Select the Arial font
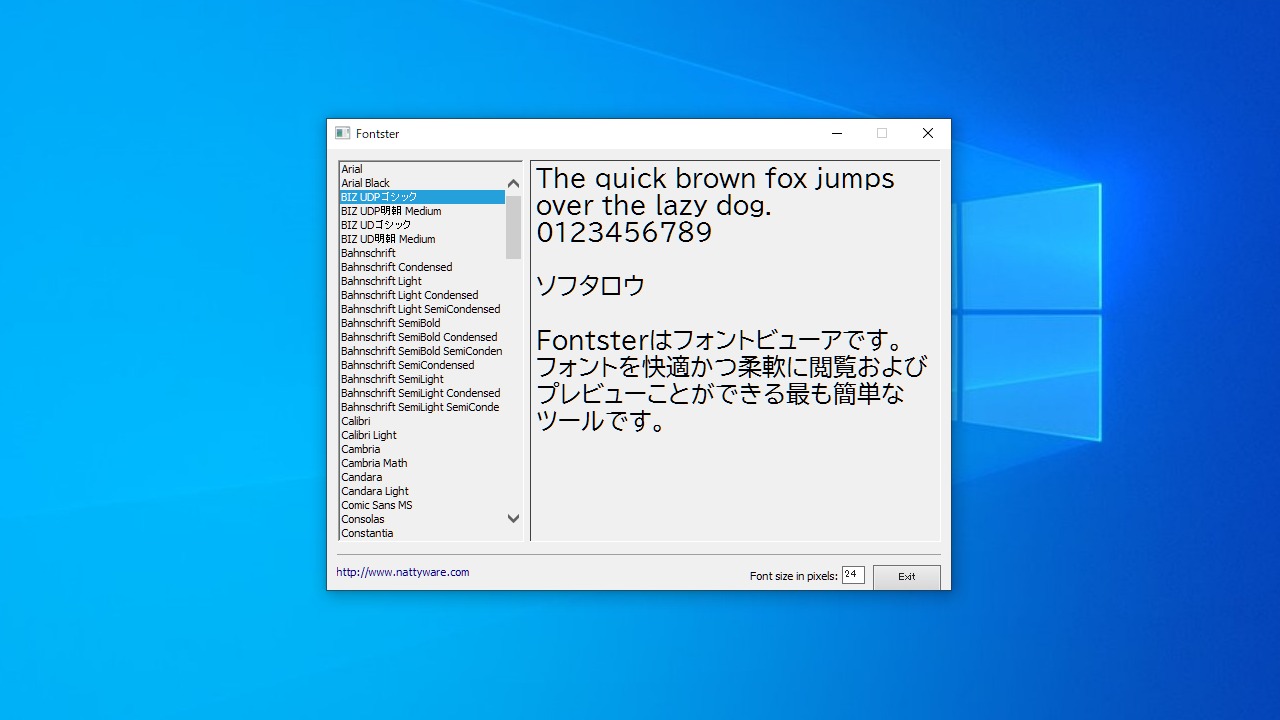The height and width of the screenshot is (720, 1280). 422,169
